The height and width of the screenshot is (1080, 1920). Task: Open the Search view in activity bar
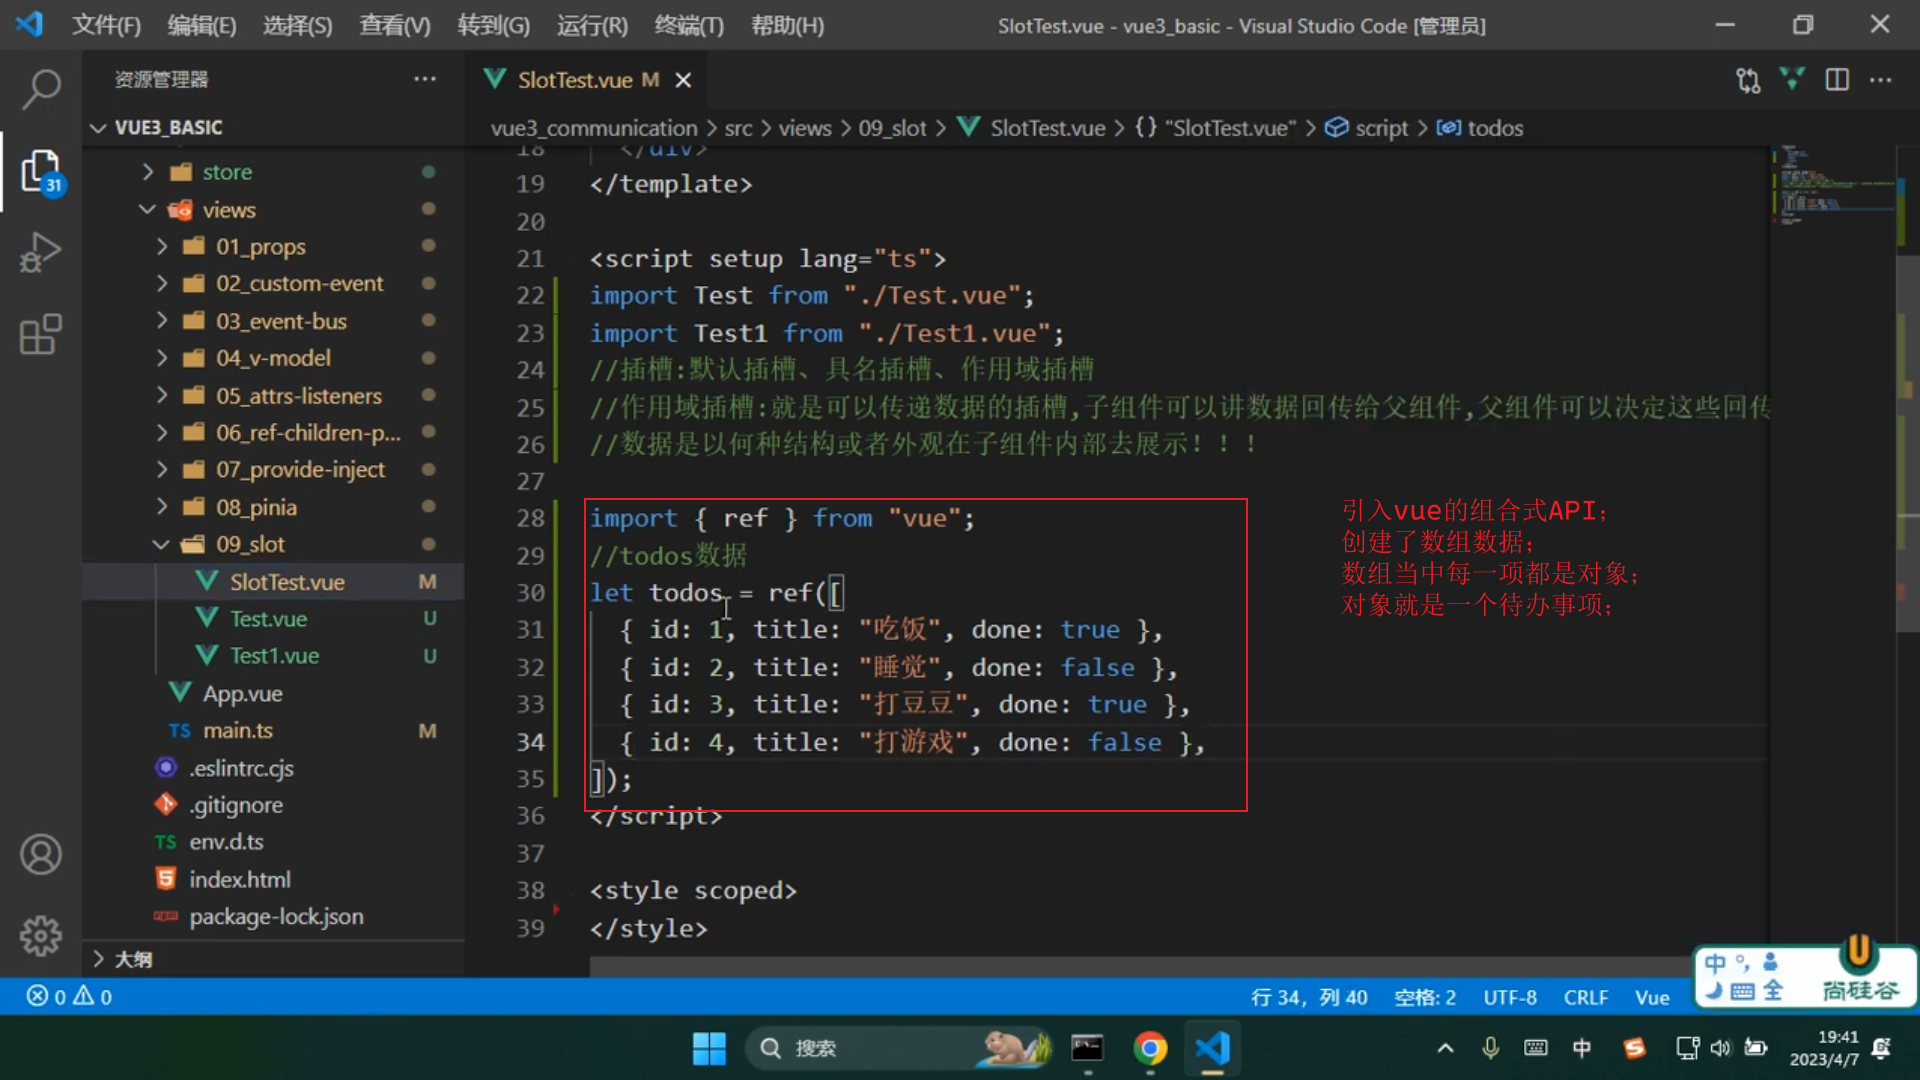pyautogui.click(x=41, y=89)
